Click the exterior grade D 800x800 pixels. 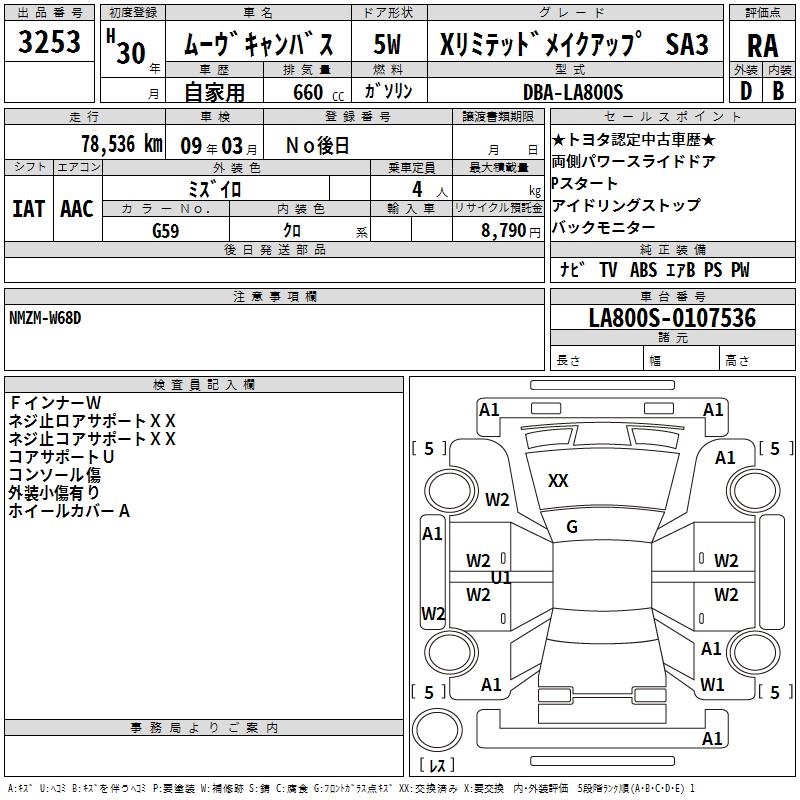[746, 91]
